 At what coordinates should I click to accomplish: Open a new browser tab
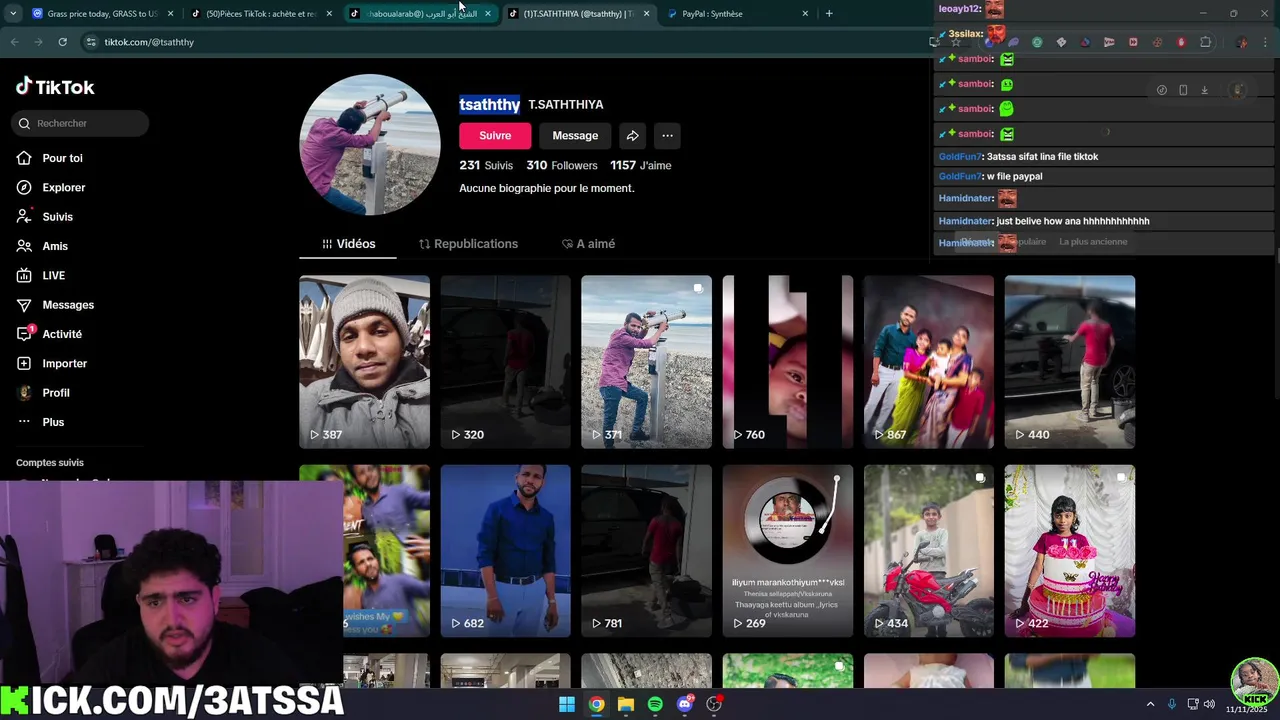pos(829,14)
